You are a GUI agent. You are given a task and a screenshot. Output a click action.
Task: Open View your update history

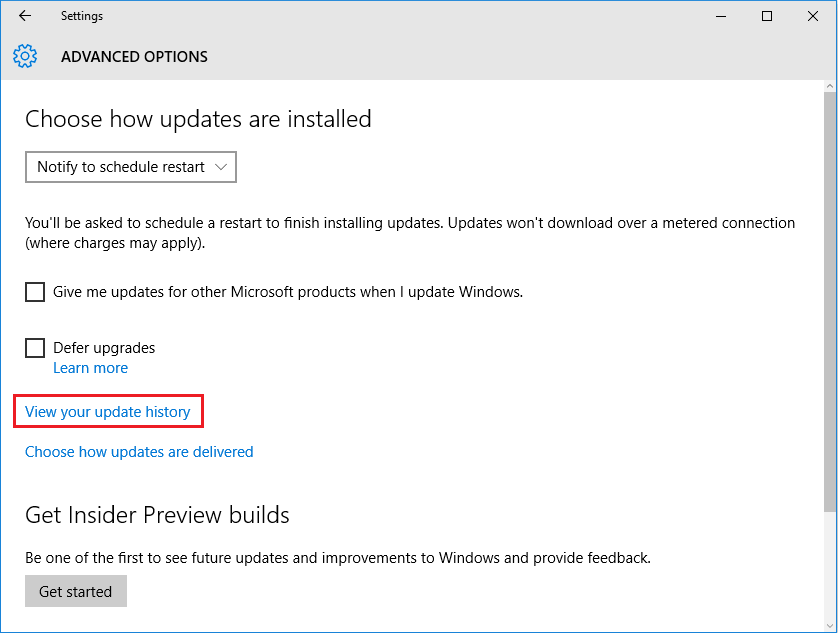tap(107, 411)
